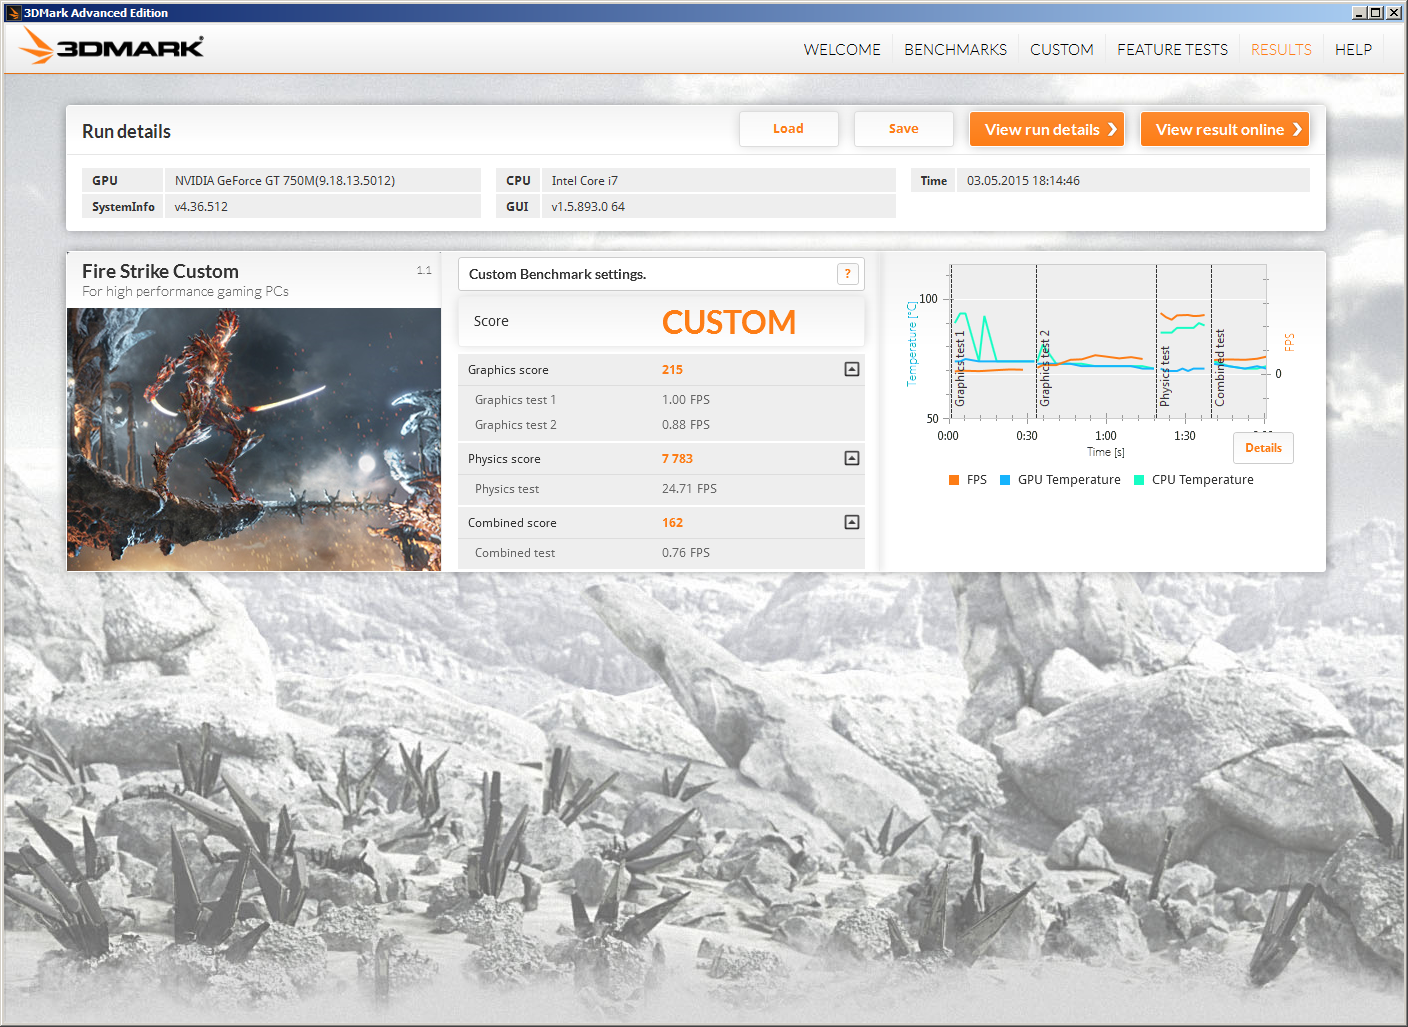Viewport: 1408px width, 1027px height.
Task: Click the help question mark icon
Action: [847, 274]
